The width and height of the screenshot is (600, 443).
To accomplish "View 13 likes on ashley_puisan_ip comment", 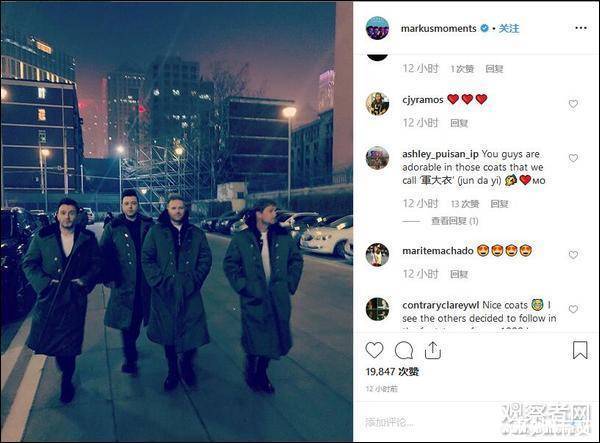I will (x=465, y=204).
